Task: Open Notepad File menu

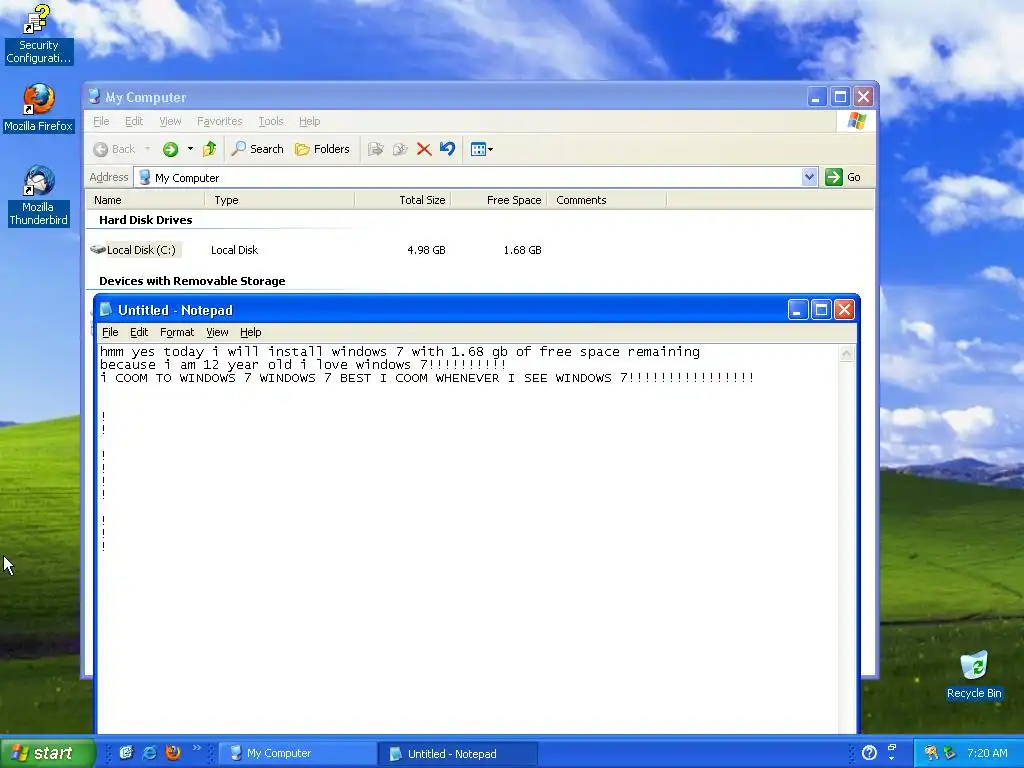Action: (110, 332)
